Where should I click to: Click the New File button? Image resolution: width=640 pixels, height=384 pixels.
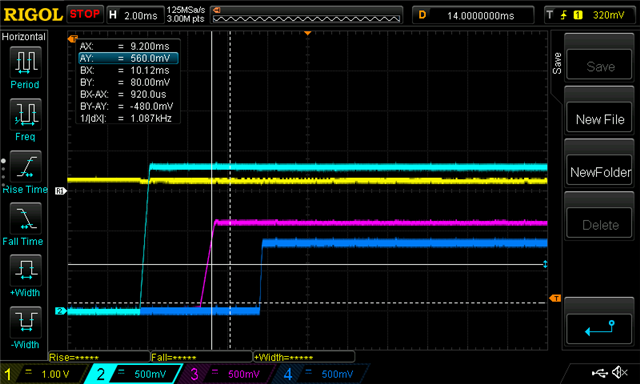coord(599,119)
